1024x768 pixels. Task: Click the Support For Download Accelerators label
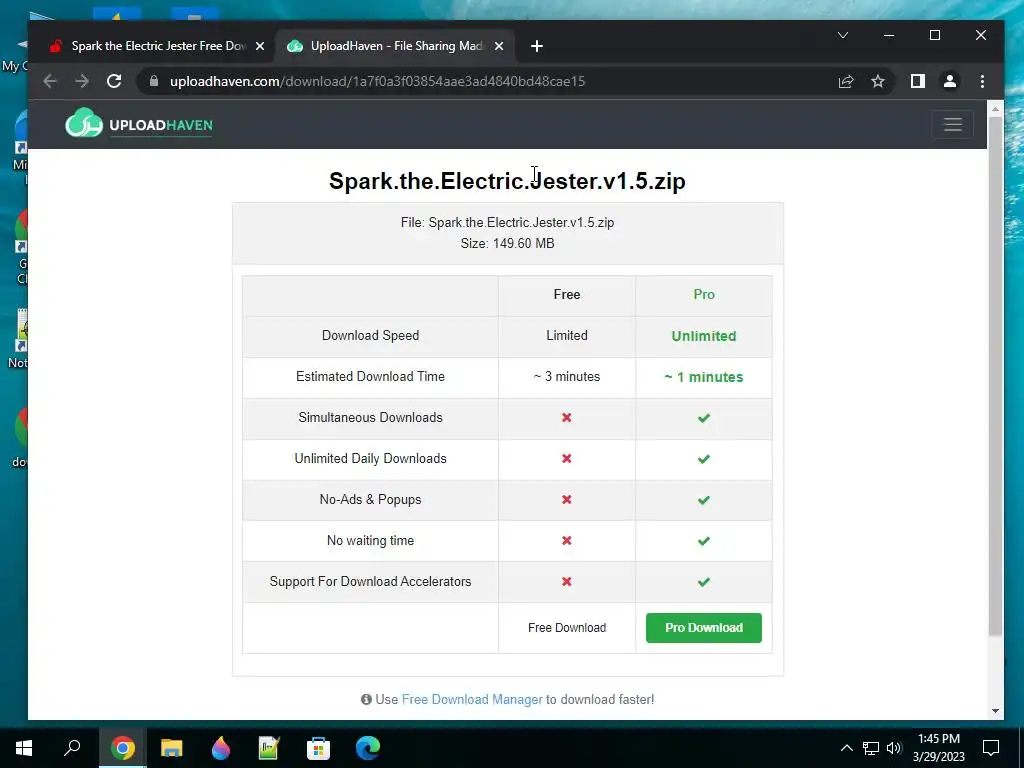coord(370,581)
